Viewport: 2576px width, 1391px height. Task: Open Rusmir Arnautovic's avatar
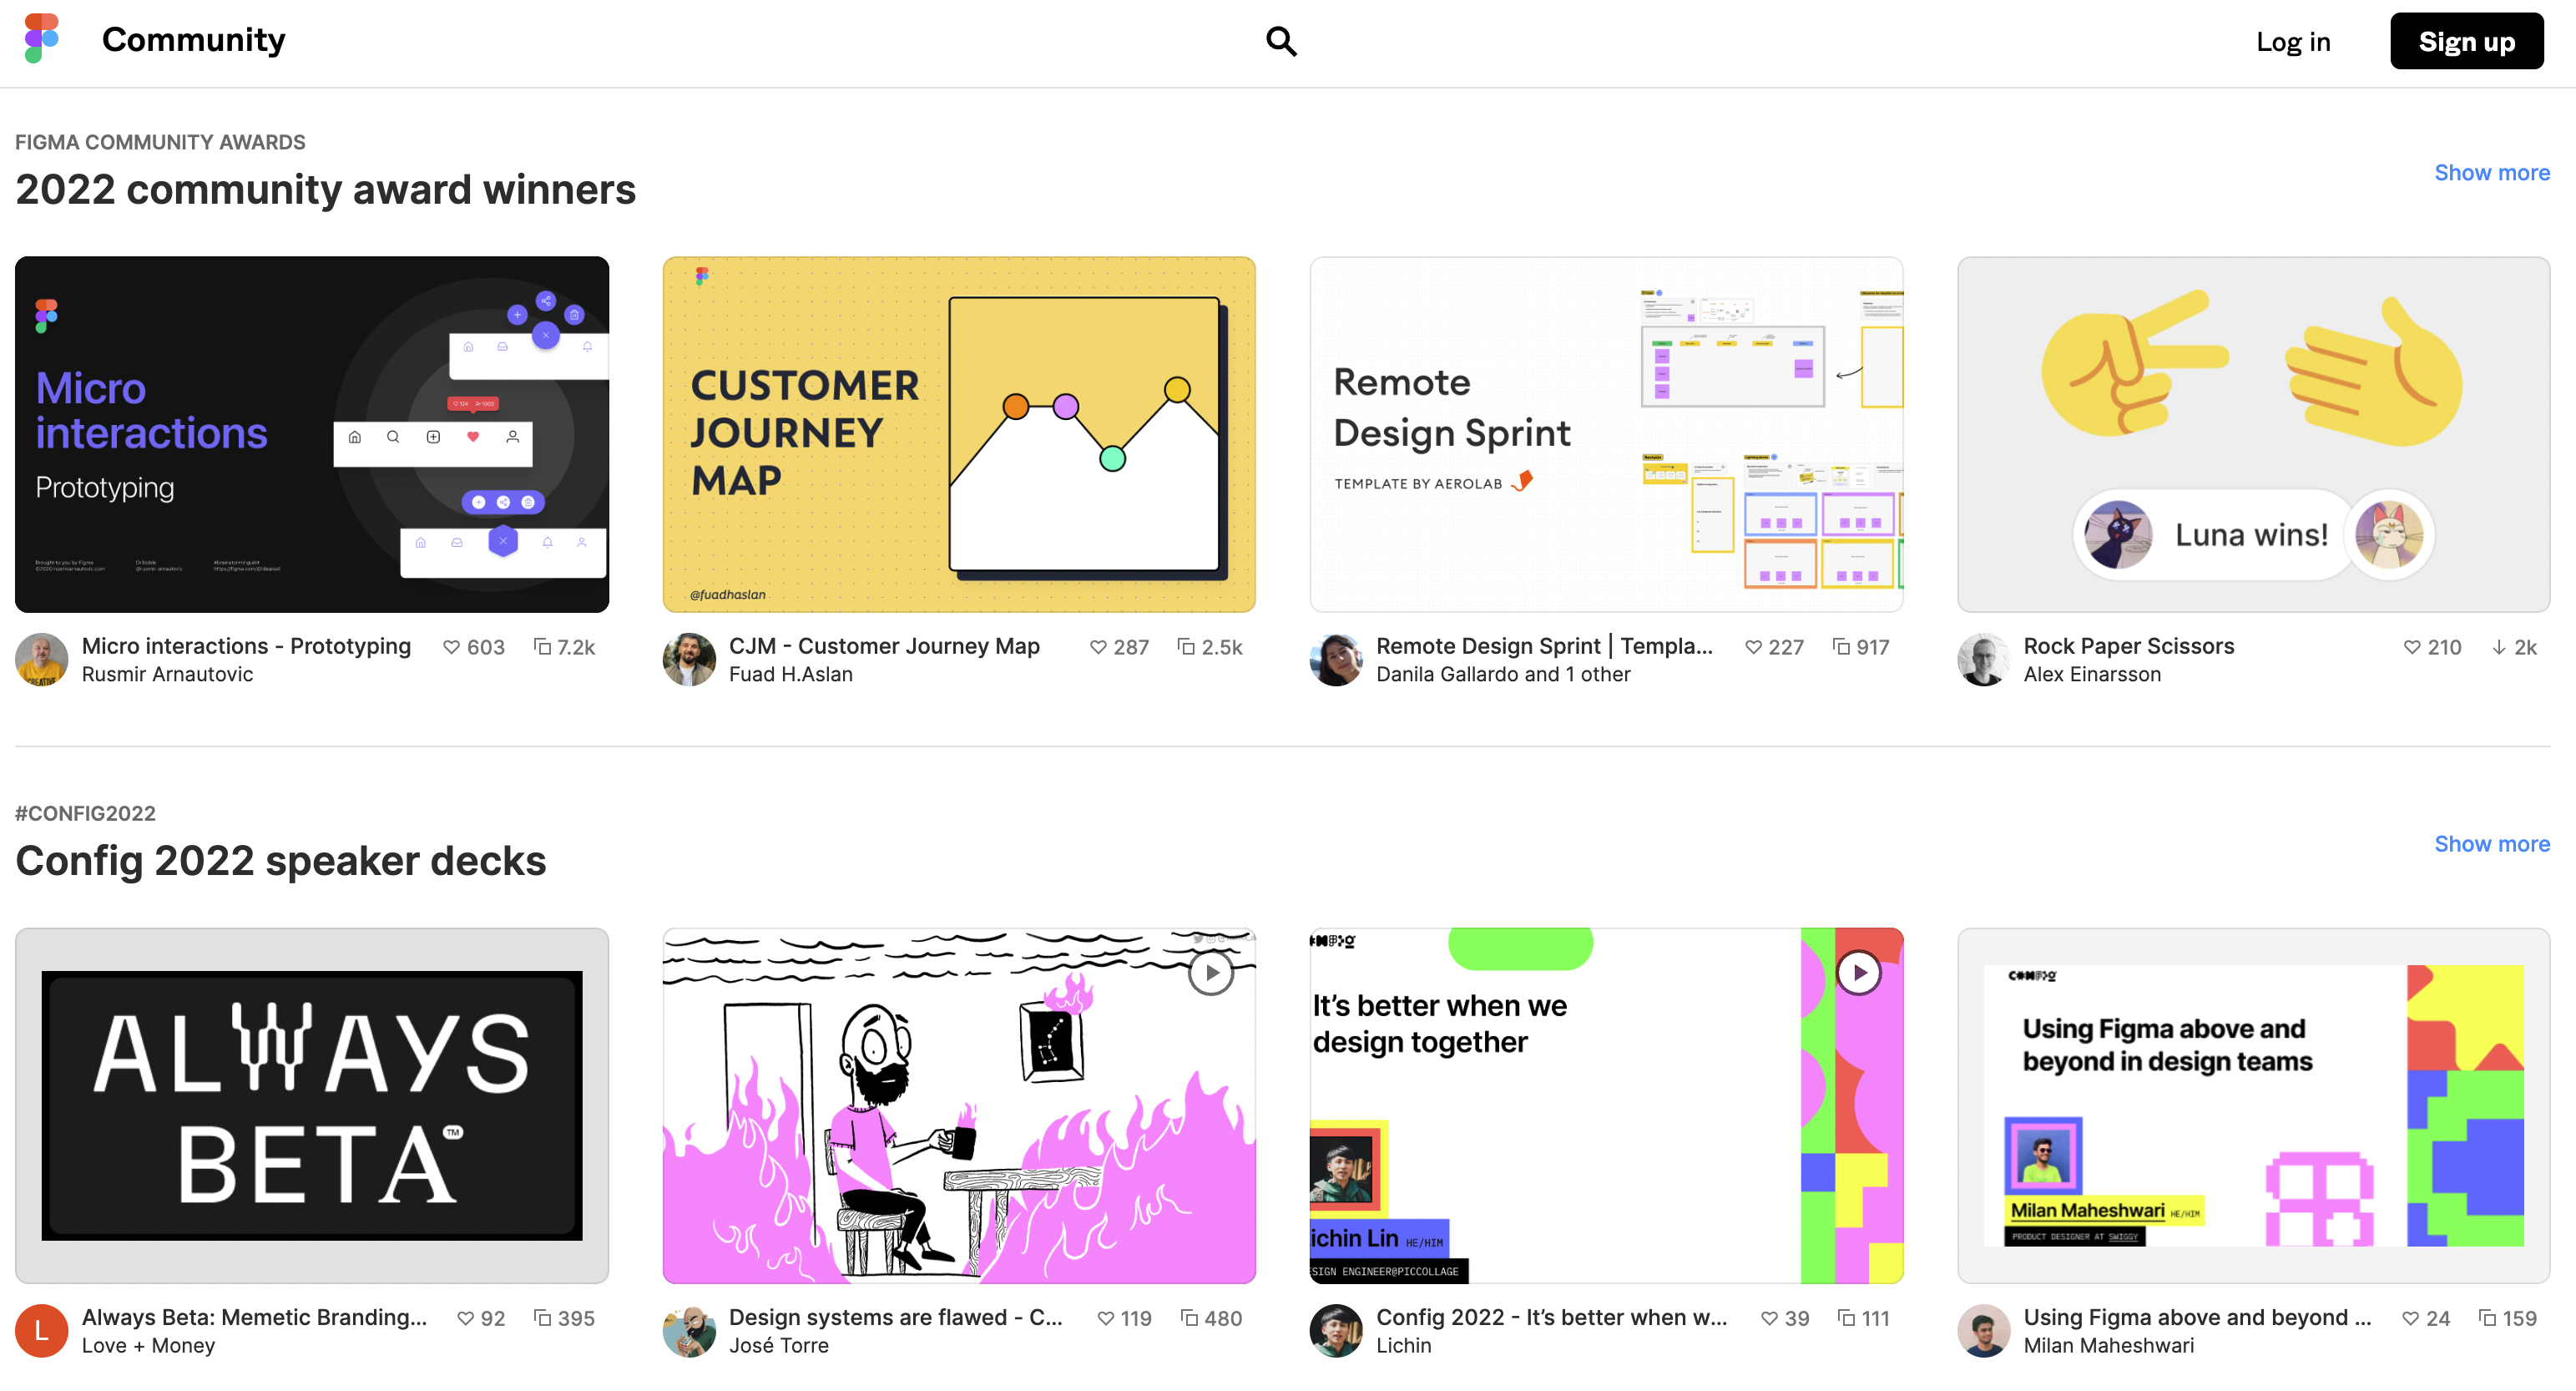click(41, 659)
